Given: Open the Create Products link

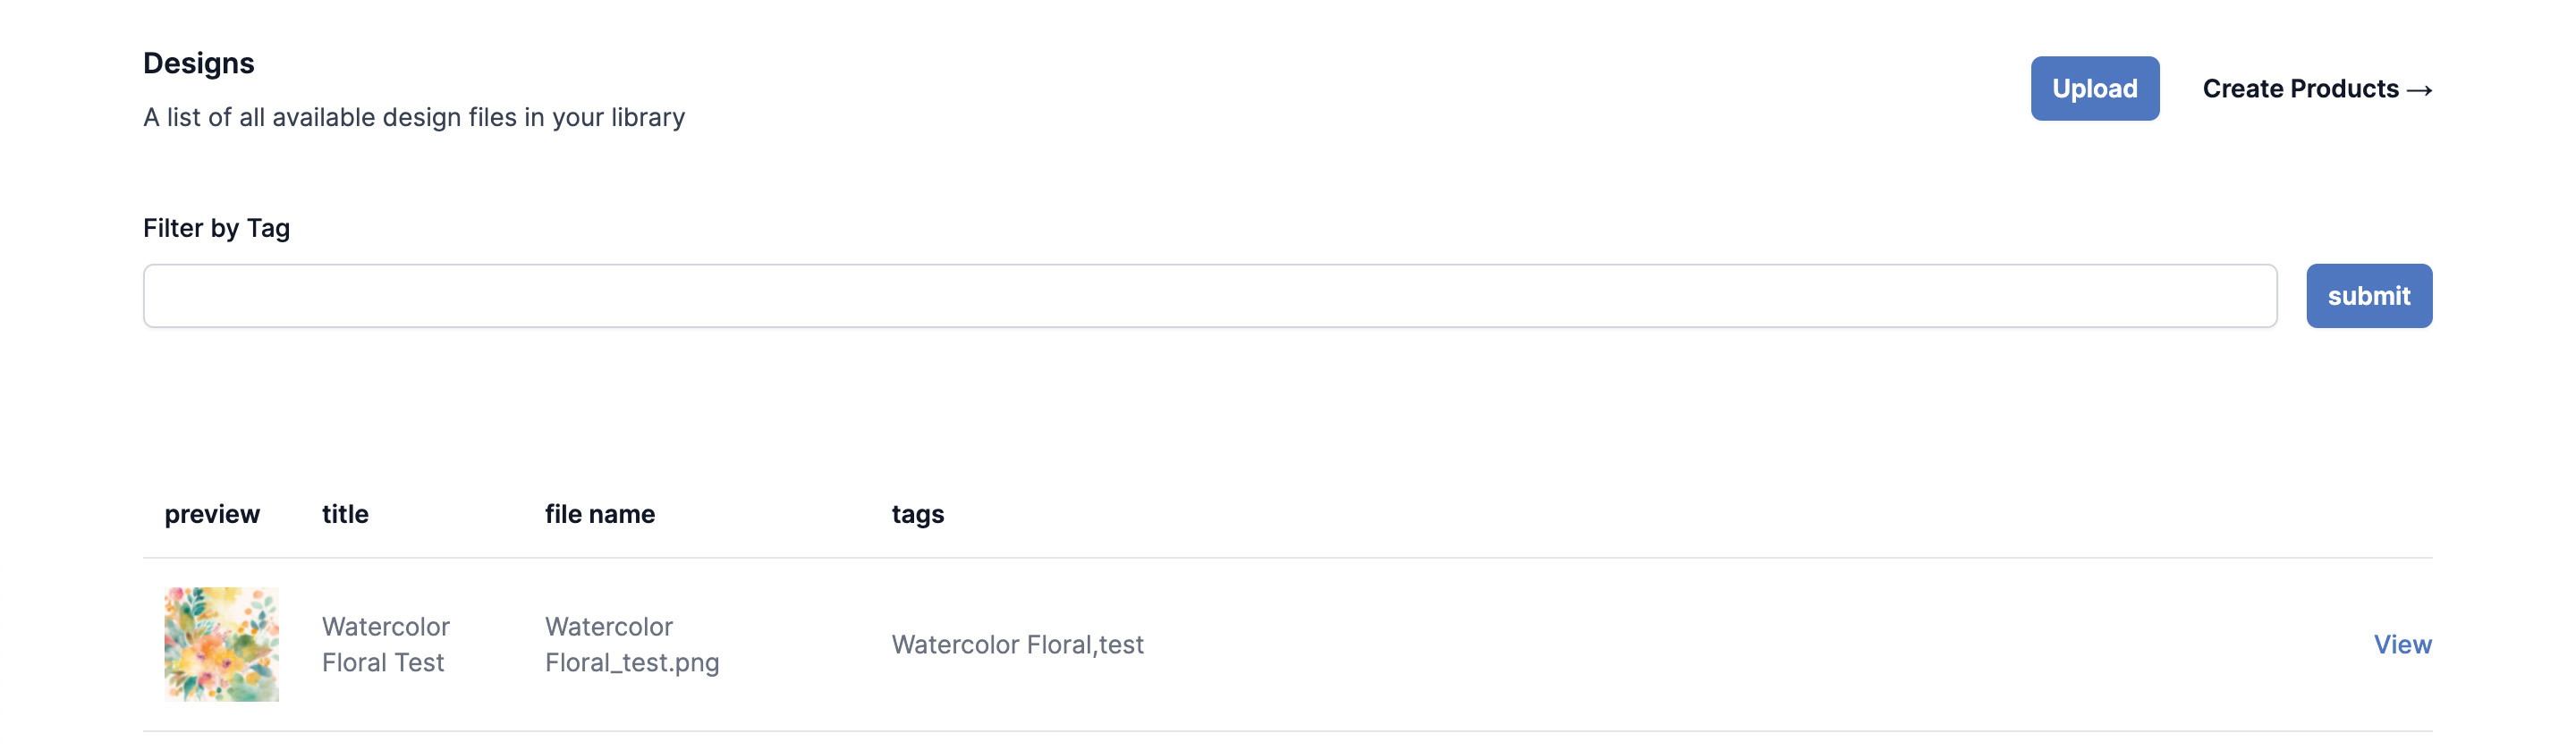Looking at the screenshot, I should (2300, 89).
